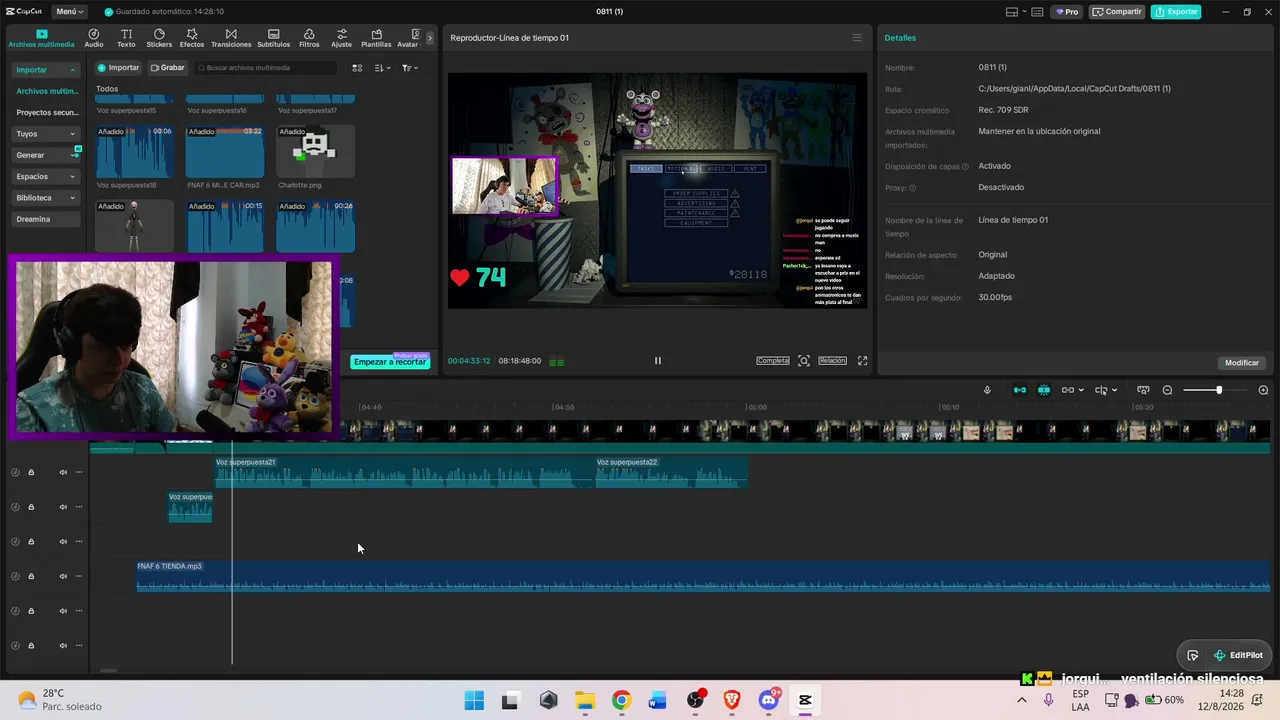
Task: Lock the Voz superpuesta21 track
Action: tap(31, 472)
